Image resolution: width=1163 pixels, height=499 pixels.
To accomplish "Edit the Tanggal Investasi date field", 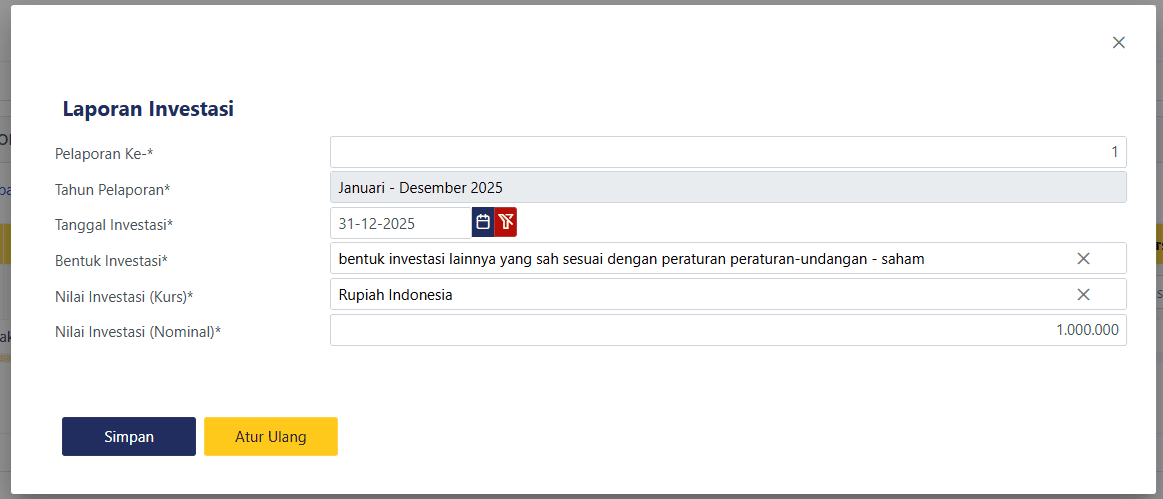I will 401,222.
